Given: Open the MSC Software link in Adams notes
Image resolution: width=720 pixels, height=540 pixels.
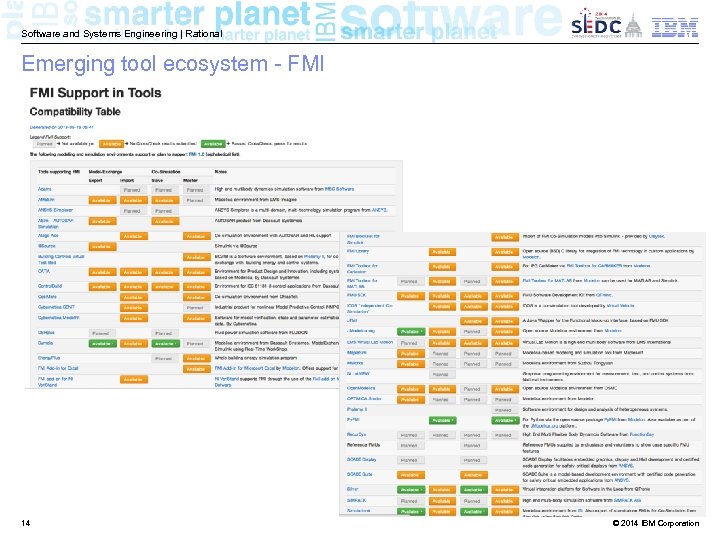Looking at the screenshot, I should click(339, 189).
